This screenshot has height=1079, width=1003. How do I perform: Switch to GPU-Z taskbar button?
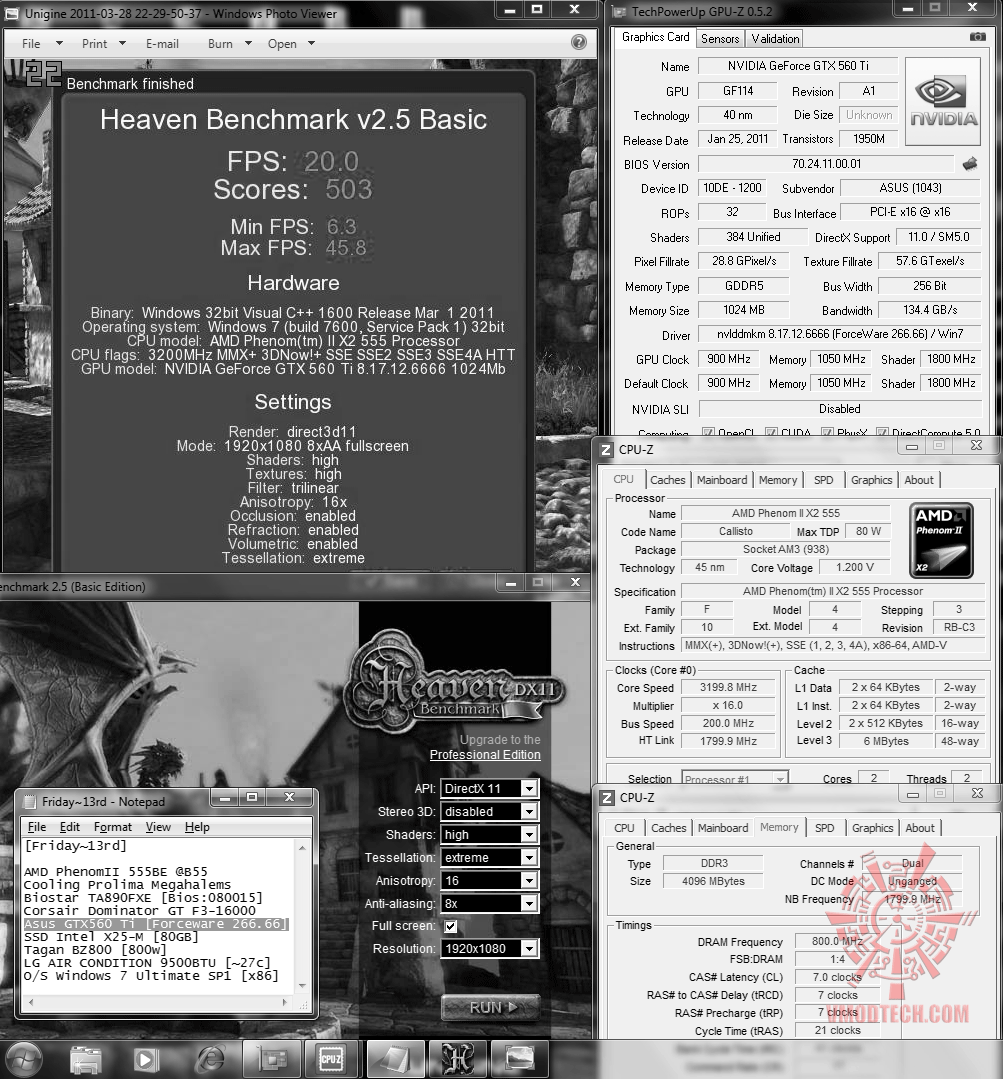click(272, 1058)
